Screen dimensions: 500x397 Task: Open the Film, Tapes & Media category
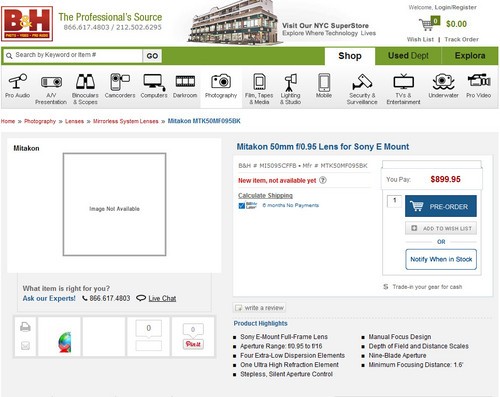pos(259,89)
